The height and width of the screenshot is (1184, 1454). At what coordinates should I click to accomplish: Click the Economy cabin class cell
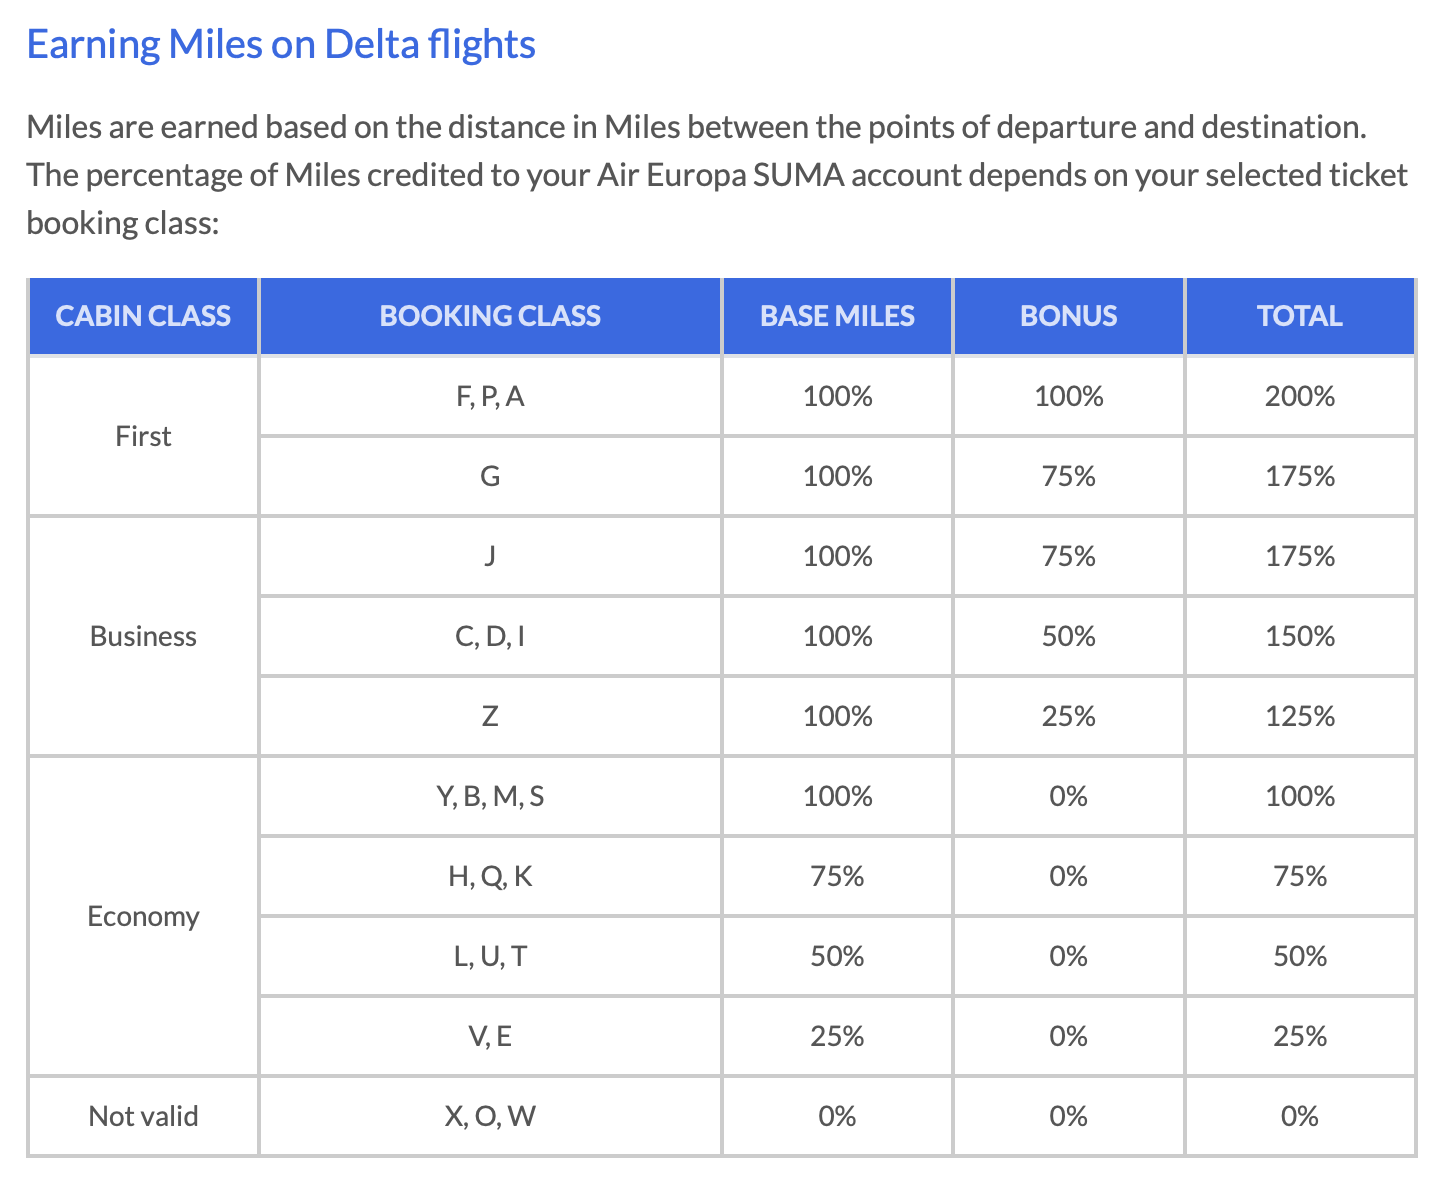143,916
